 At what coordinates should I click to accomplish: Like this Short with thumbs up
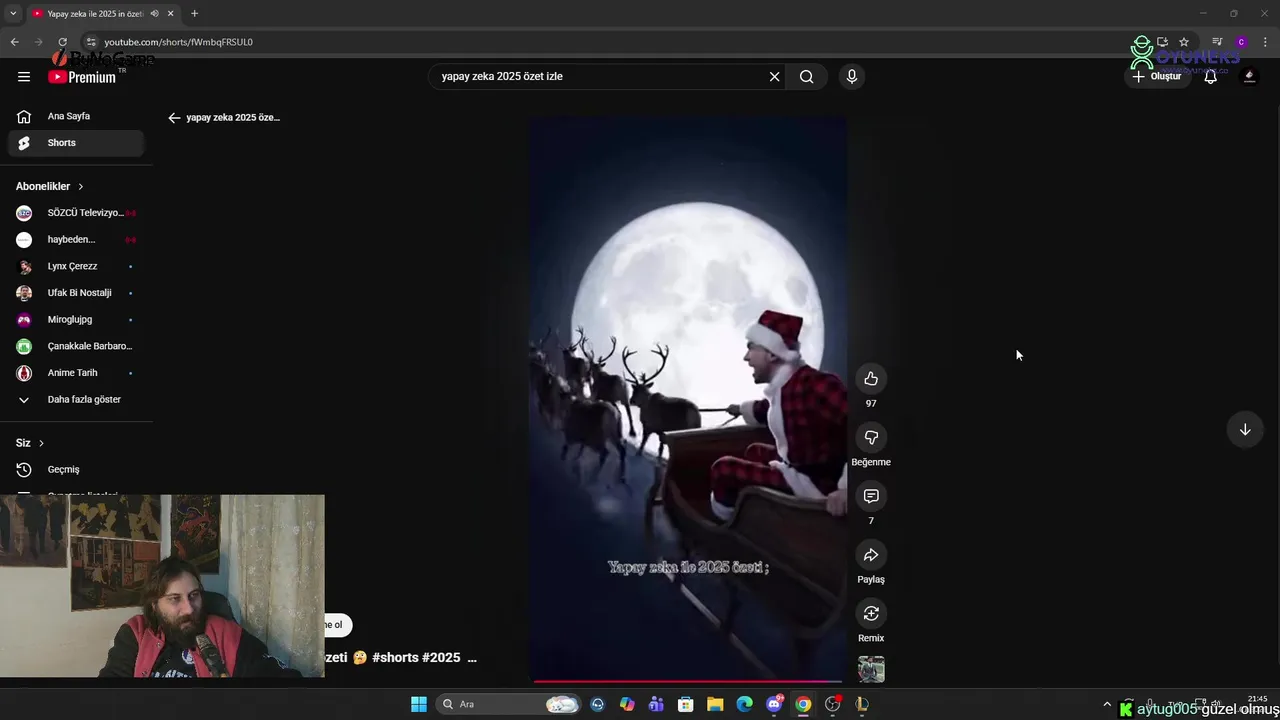tap(871, 379)
